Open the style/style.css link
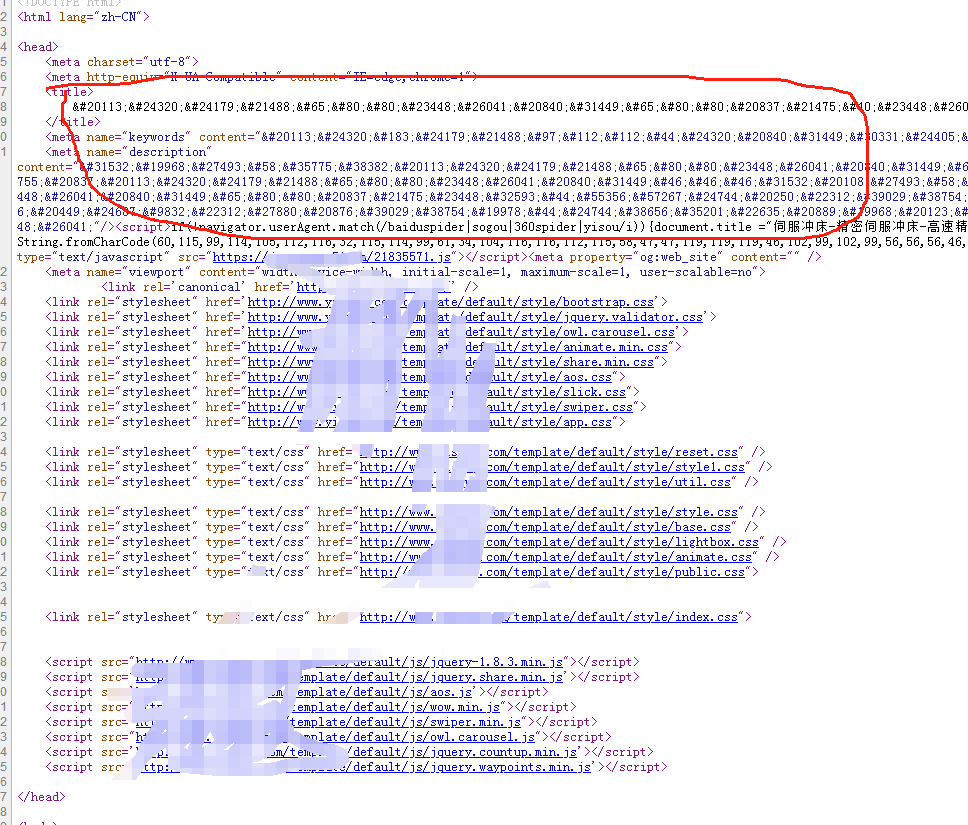 click(549, 512)
